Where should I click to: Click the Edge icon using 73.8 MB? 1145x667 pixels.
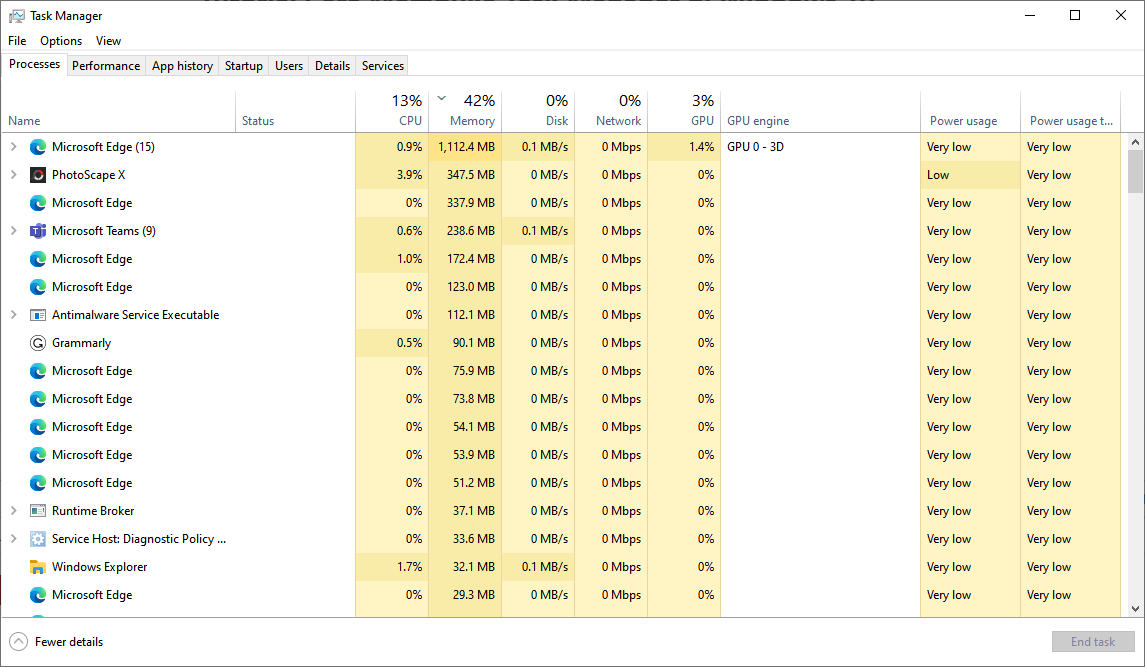coord(38,399)
